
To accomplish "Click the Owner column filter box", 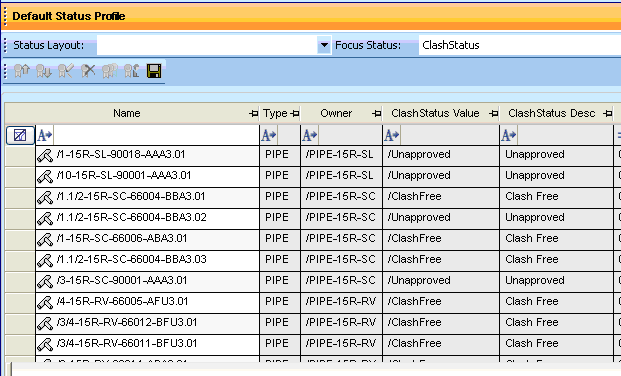I will click(350, 136).
